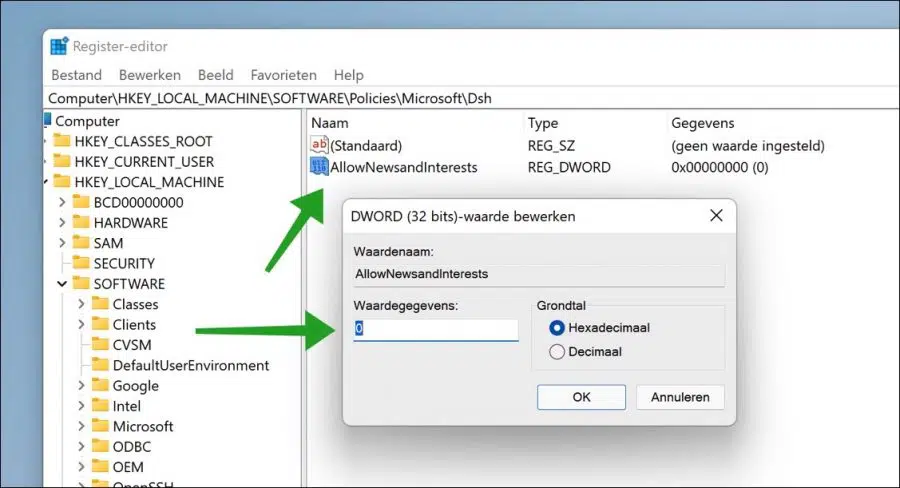This screenshot has width=900, height=488.
Task: Click the 0x00000000 (0) data cell
Action: (x=720, y=167)
